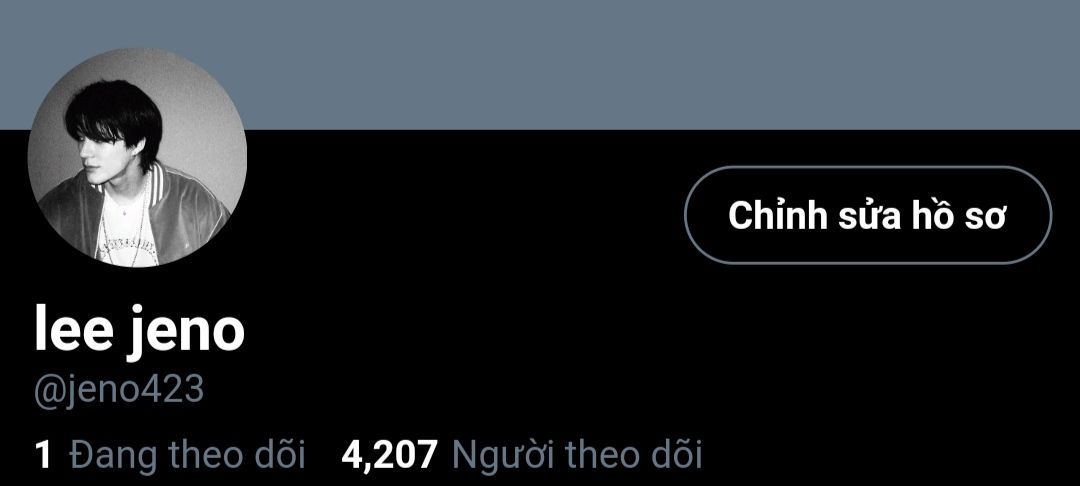The width and height of the screenshot is (1080, 486).
Task: Click the following count number 1
Action: pos(43,456)
